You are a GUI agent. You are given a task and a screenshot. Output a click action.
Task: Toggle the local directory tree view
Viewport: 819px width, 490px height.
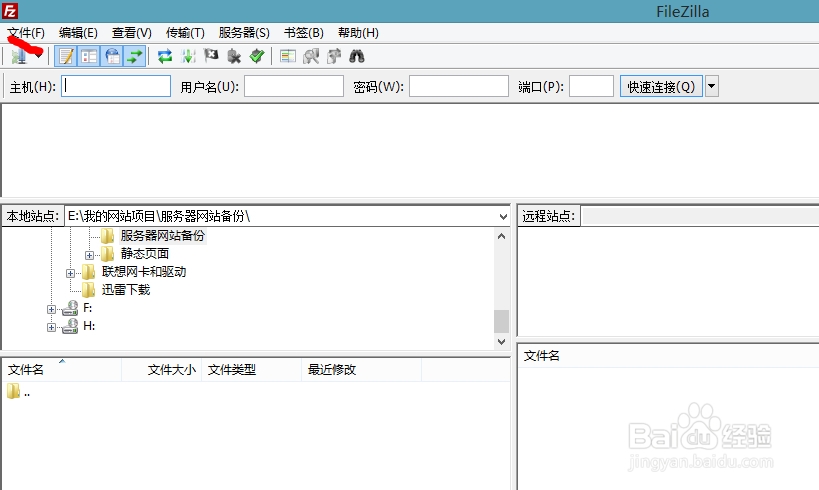click(x=89, y=56)
